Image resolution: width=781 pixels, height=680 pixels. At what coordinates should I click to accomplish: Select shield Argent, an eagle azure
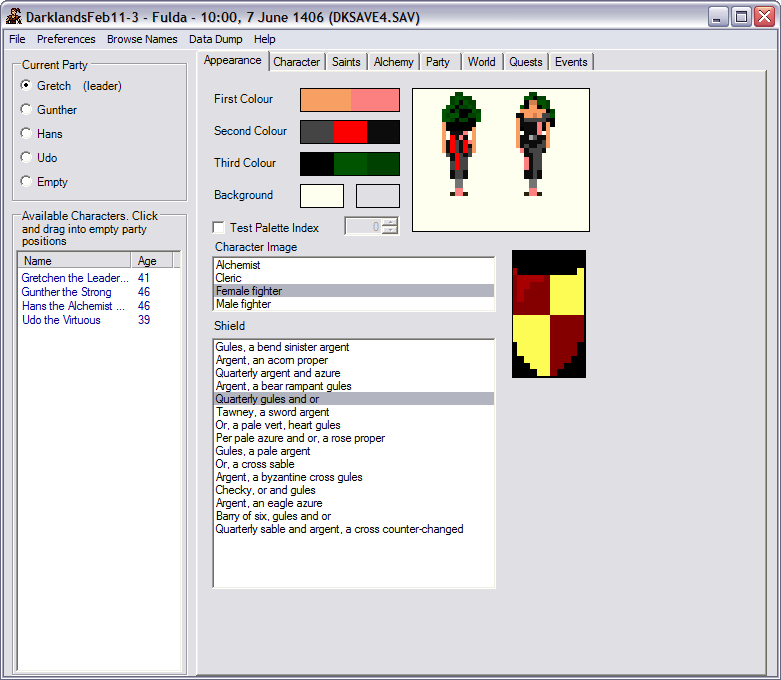(354, 503)
